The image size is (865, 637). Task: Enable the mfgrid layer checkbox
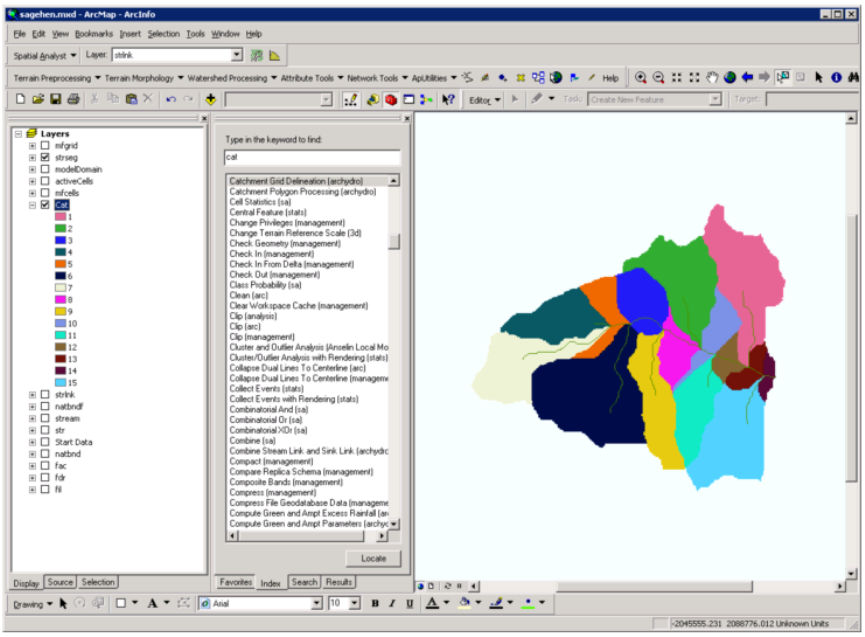[45, 145]
